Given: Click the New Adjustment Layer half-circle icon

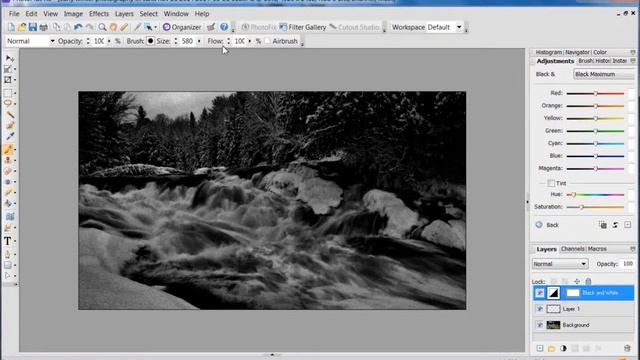Looking at the screenshot, I should point(563,348).
